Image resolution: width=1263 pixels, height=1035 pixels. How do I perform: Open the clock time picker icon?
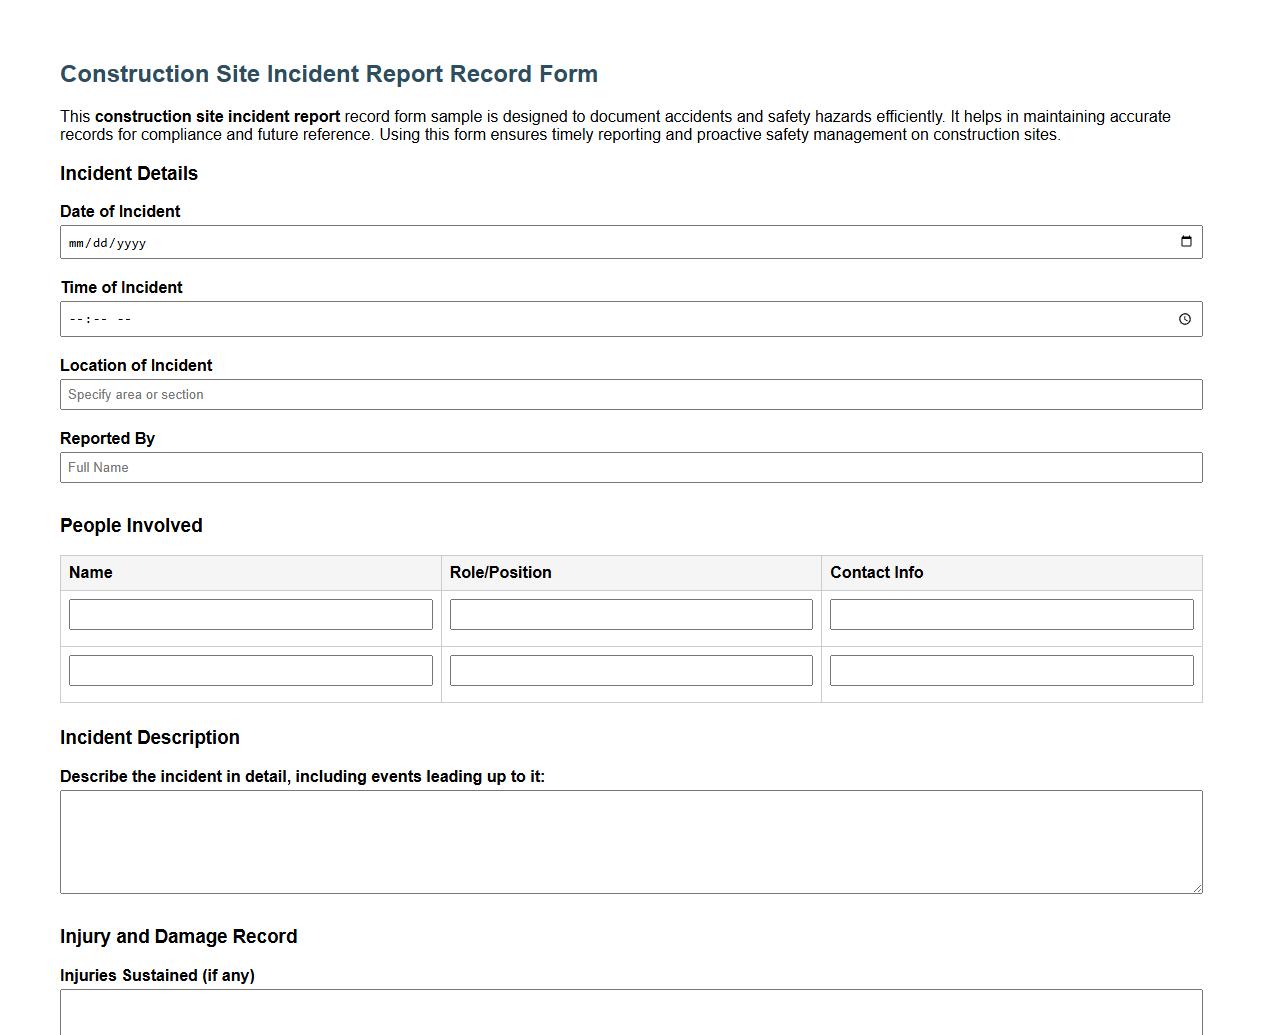point(1185,318)
